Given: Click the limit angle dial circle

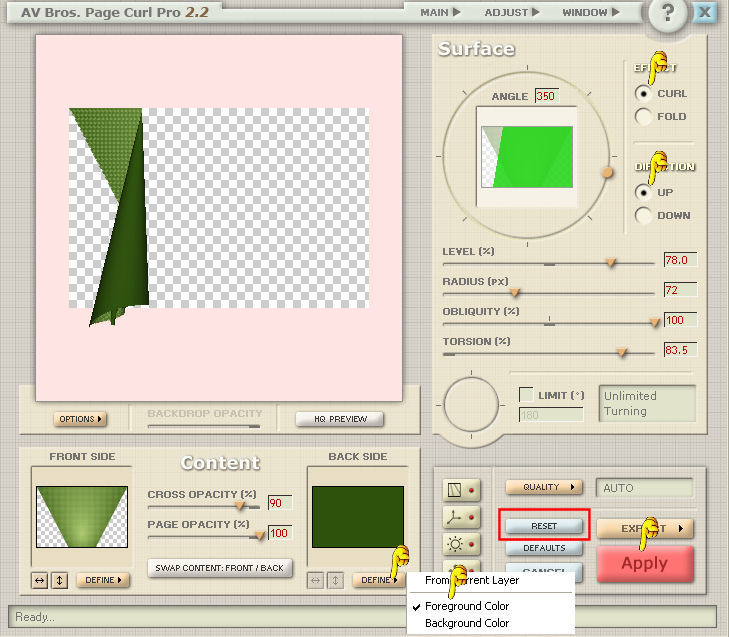Looking at the screenshot, I should point(471,405).
